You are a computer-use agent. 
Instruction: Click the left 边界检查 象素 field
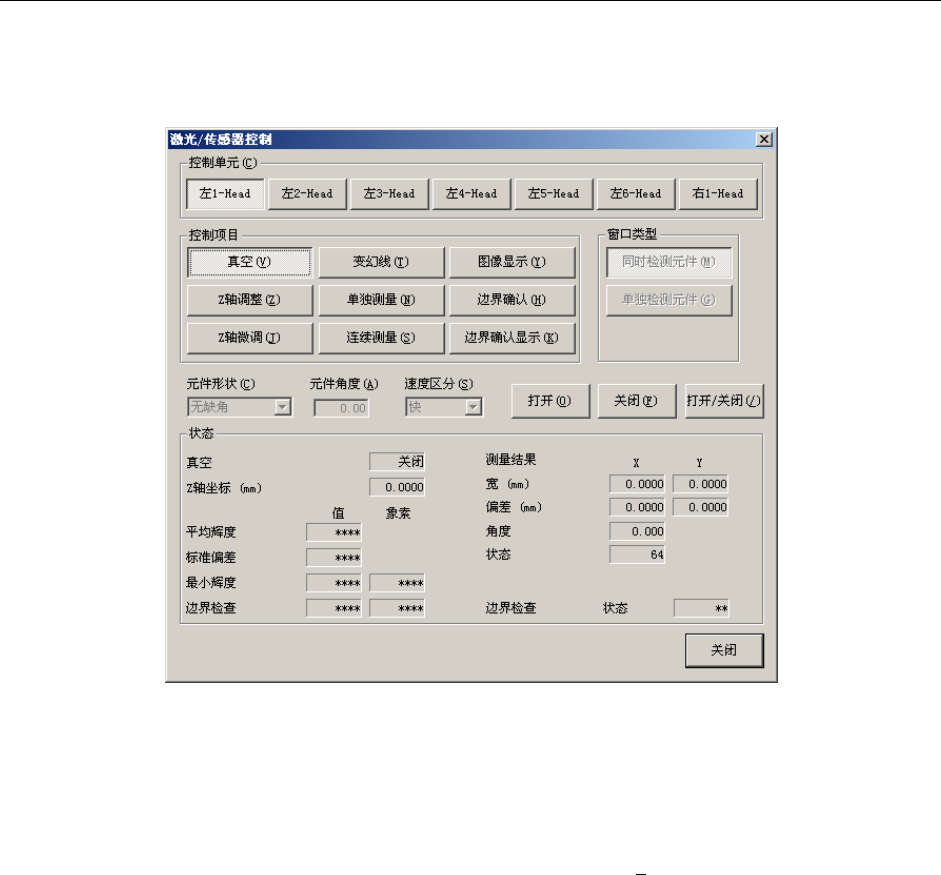(x=397, y=609)
